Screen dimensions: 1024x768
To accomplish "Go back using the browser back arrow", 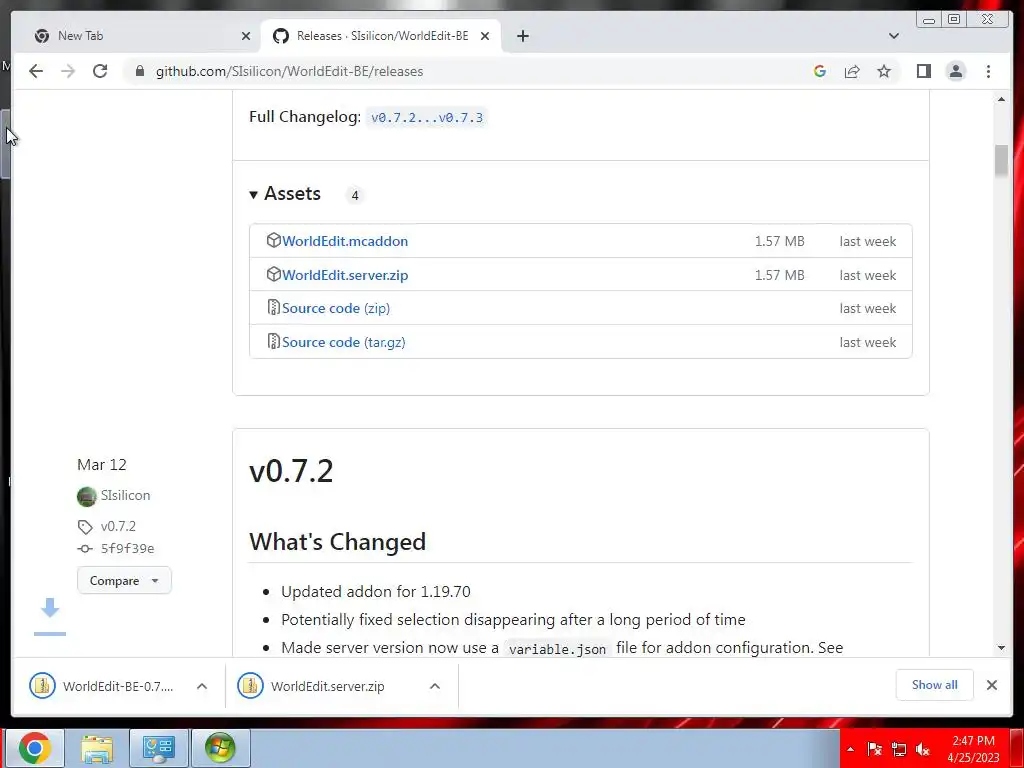I will click(36, 71).
